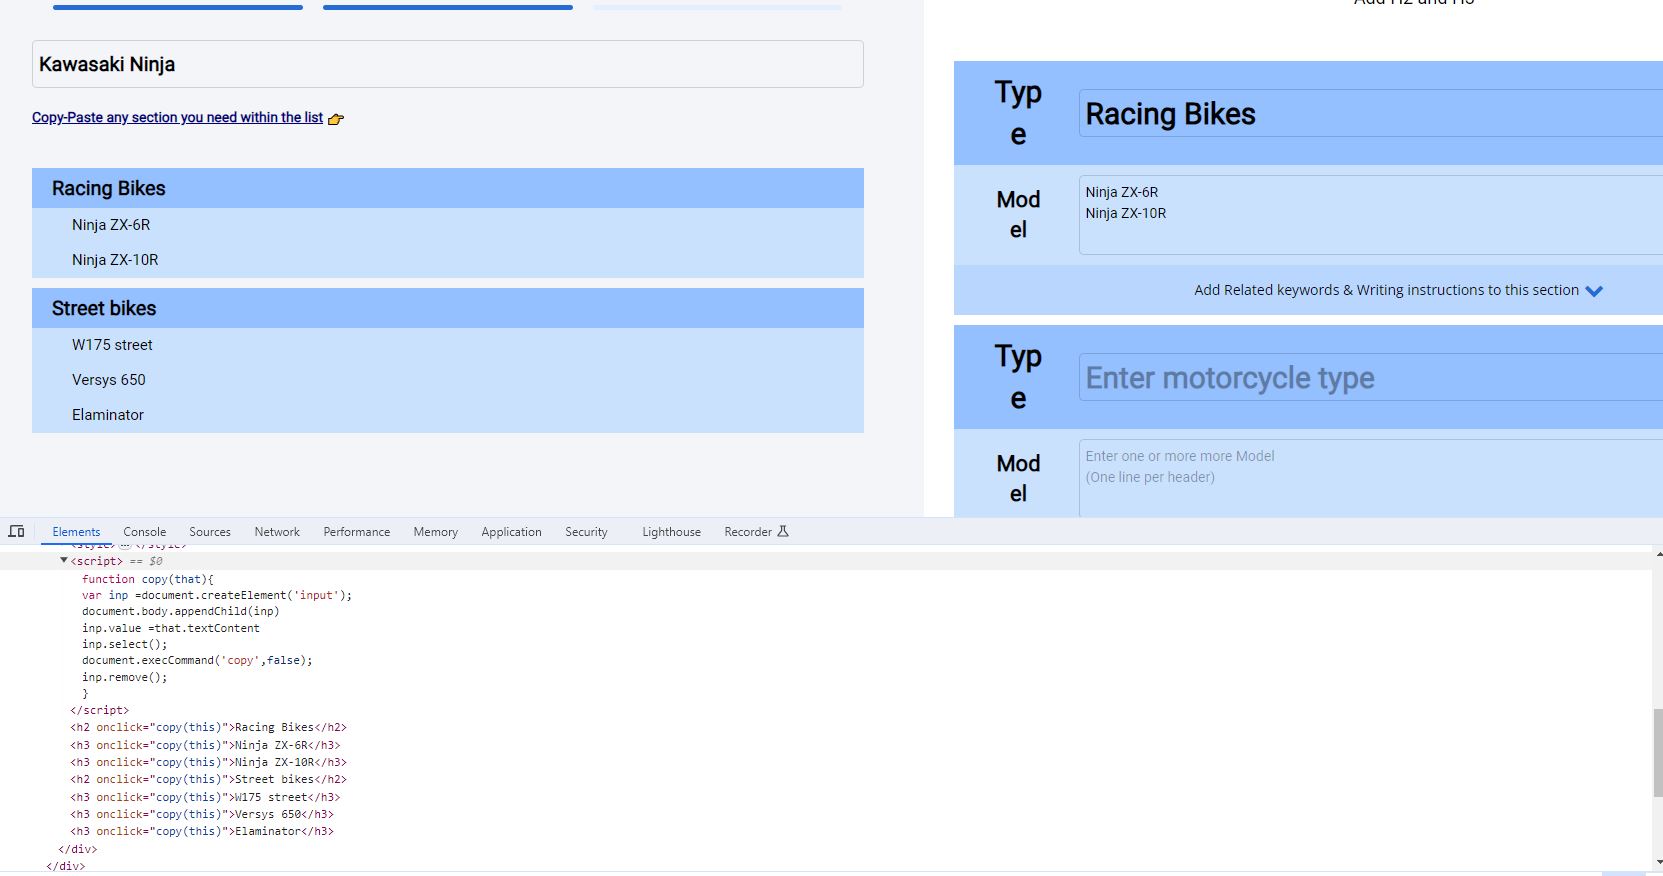The height and width of the screenshot is (876, 1663).
Task: Open the Sources tab
Action: tap(210, 532)
